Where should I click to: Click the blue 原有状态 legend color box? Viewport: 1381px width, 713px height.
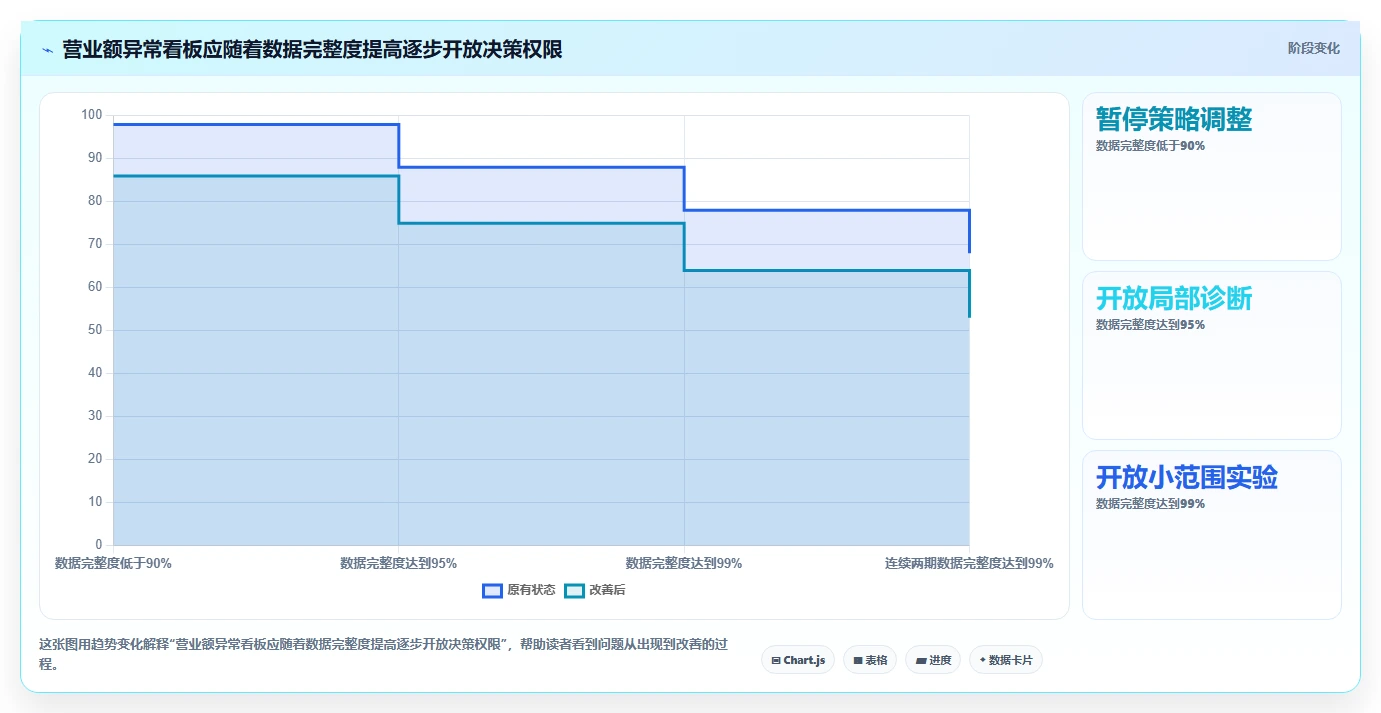click(492, 590)
